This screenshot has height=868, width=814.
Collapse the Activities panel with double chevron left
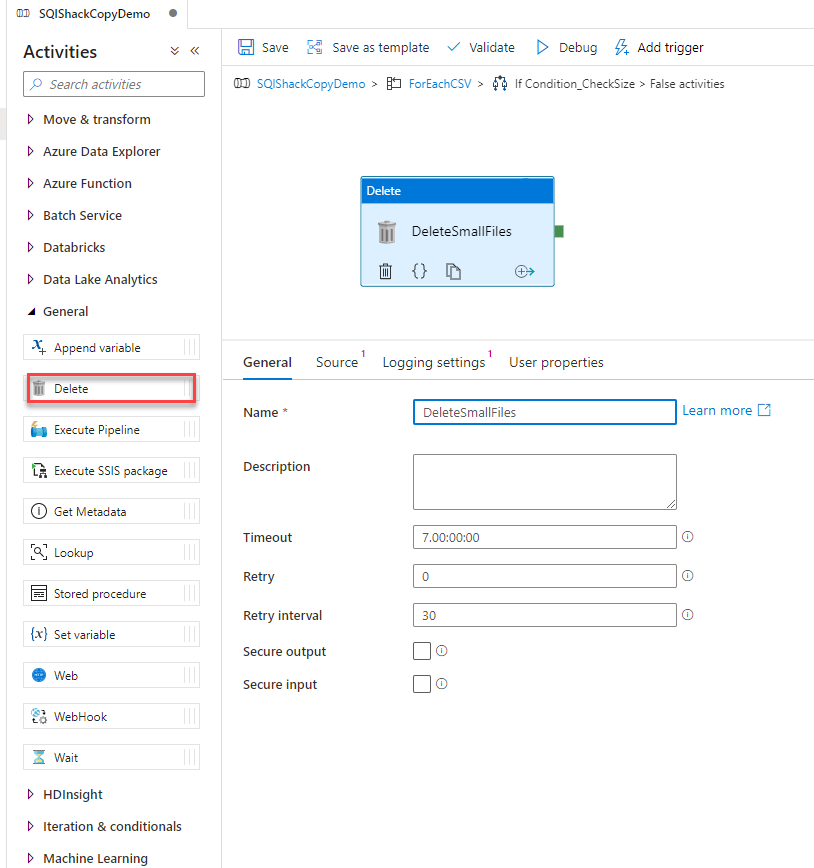pos(195,51)
